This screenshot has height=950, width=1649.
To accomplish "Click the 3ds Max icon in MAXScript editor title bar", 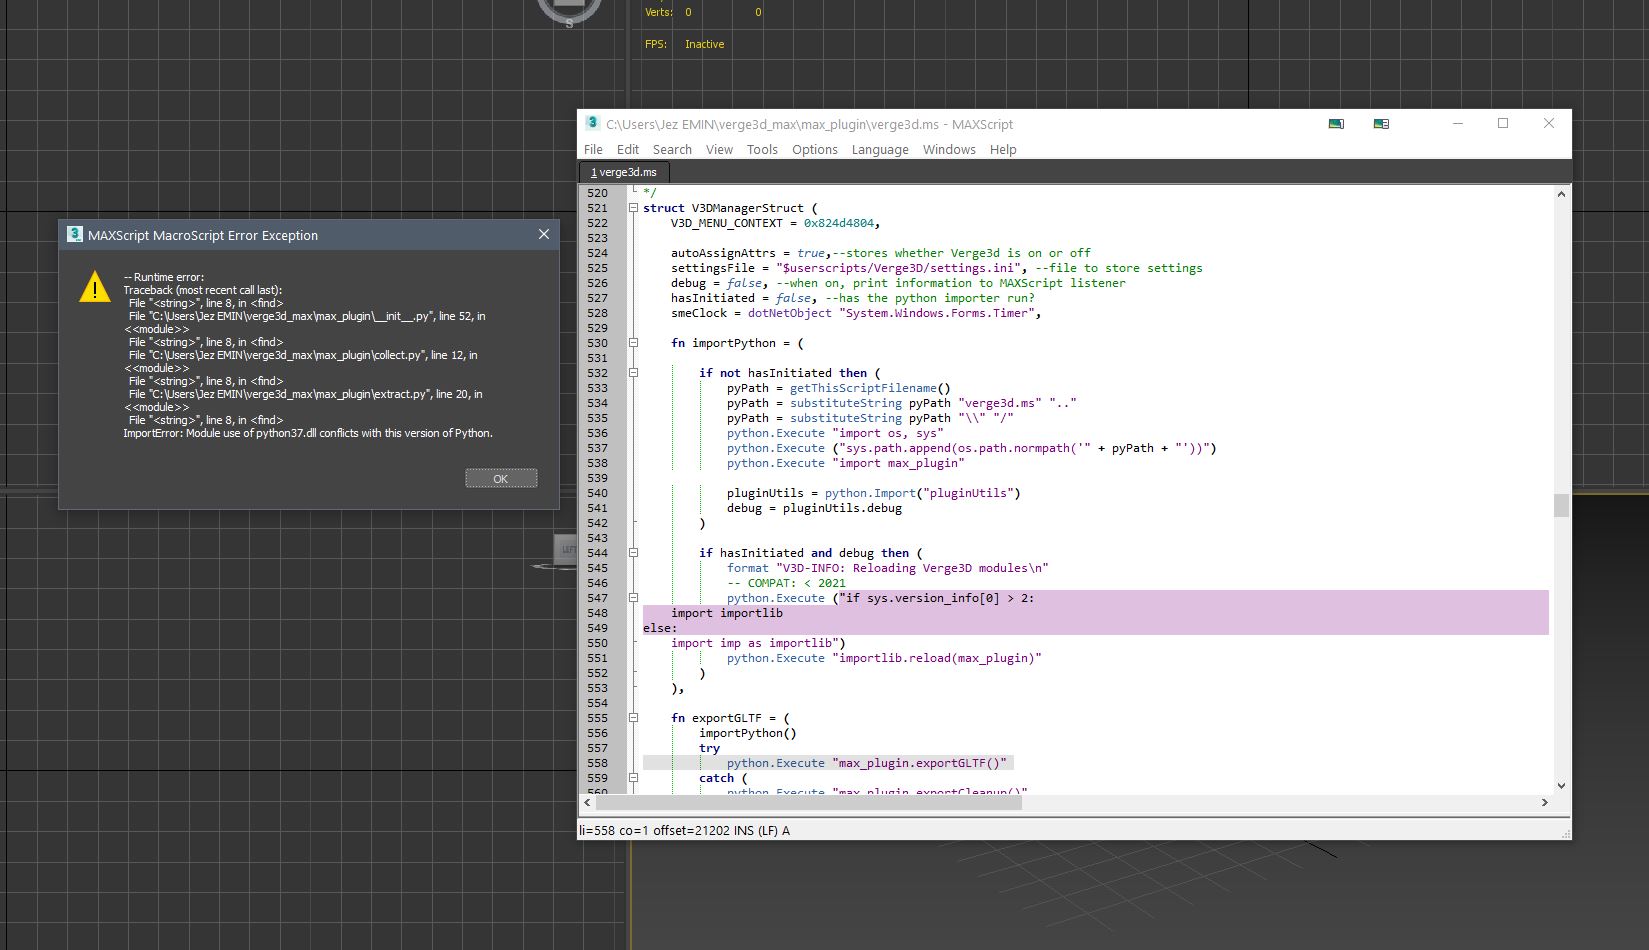I will 592,123.
